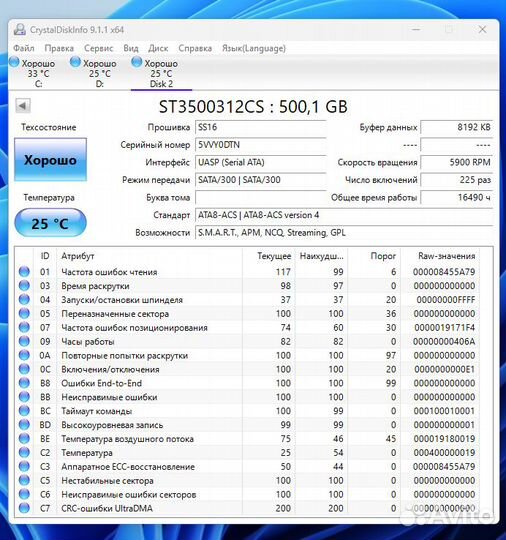This screenshot has width=506, height=540.
Task: Select the Нестабильные сектора attribute text
Action: [x=107, y=480]
